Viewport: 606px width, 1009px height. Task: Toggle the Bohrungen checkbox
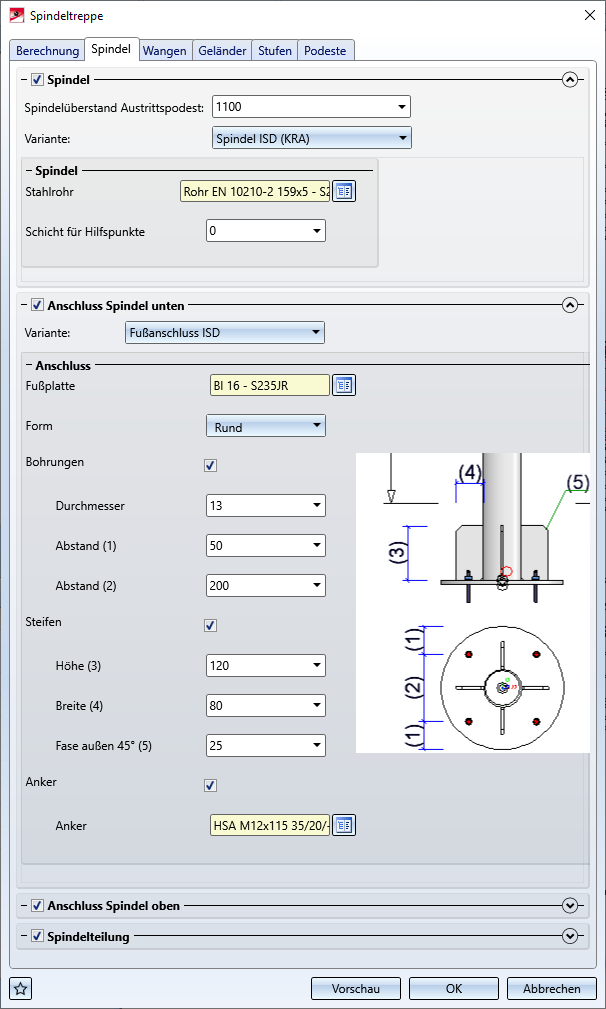point(210,465)
